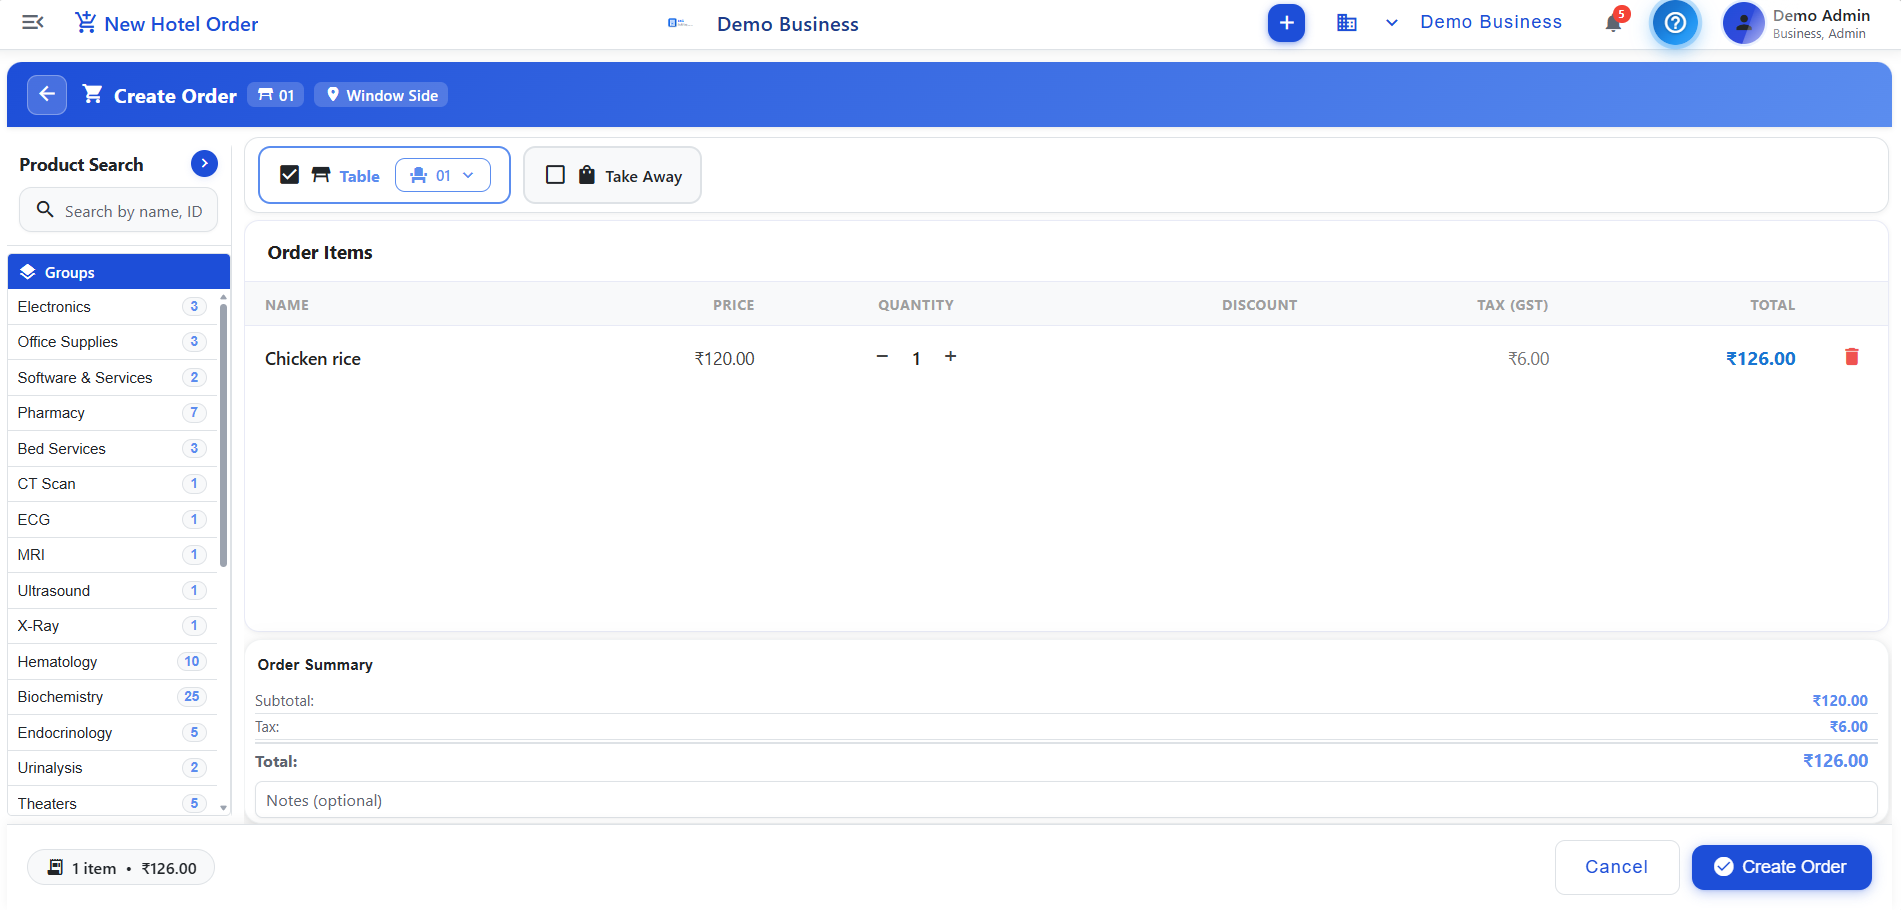Image resolution: width=1901 pixels, height=910 pixels.
Task: Click the Window Side location badge
Action: tap(381, 95)
